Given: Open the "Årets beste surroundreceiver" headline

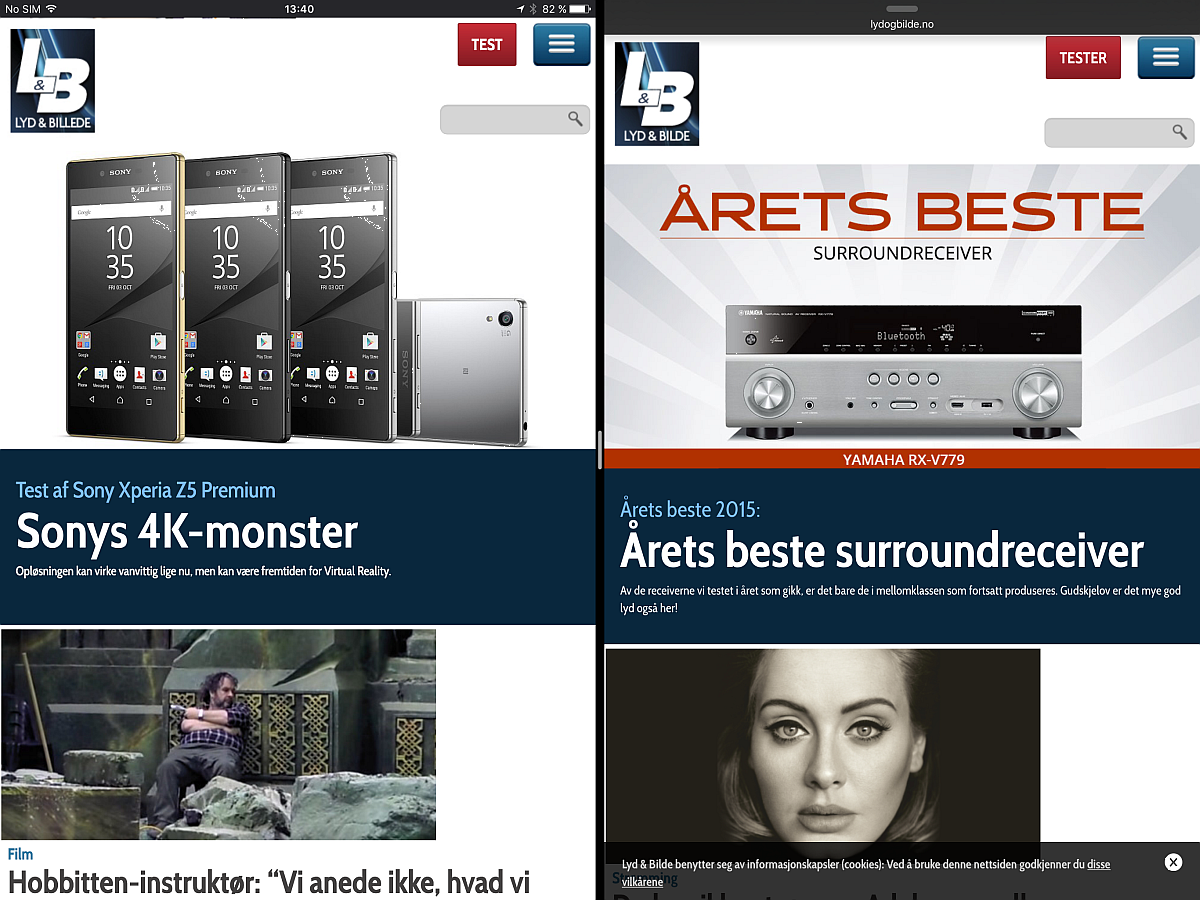Looking at the screenshot, I should click(881, 551).
